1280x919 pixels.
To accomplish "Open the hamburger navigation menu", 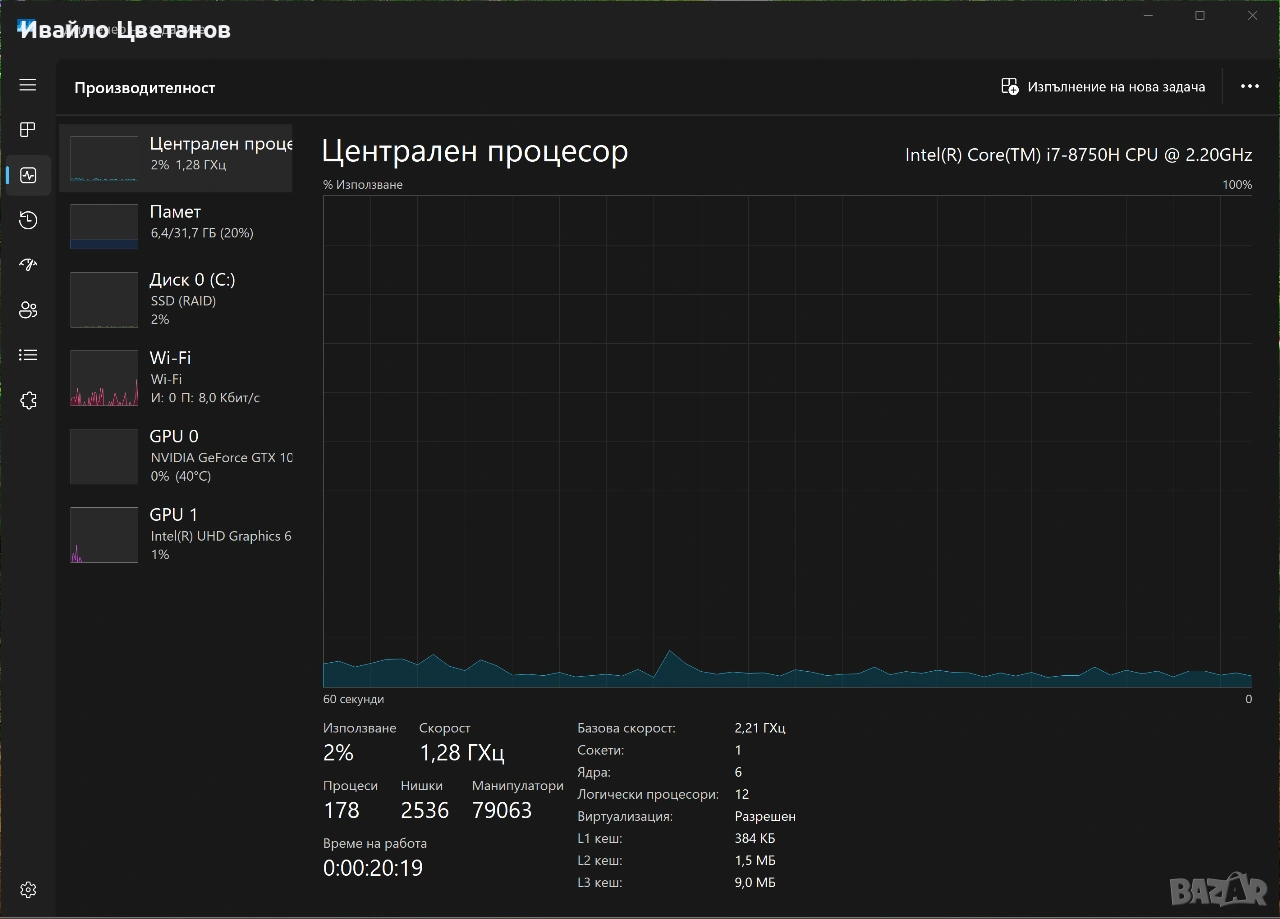I will click(x=28, y=85).
